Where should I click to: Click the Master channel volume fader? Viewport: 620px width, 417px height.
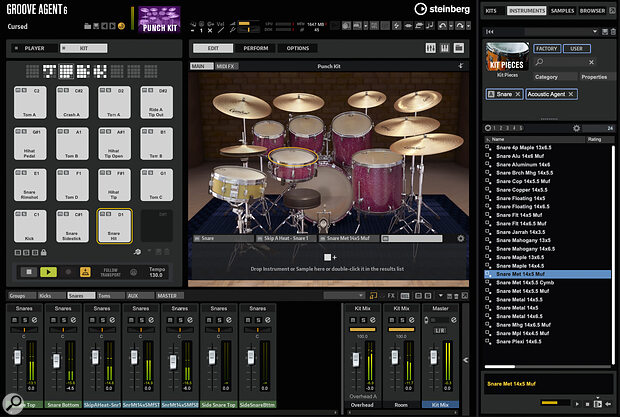(x=433, y=358)
